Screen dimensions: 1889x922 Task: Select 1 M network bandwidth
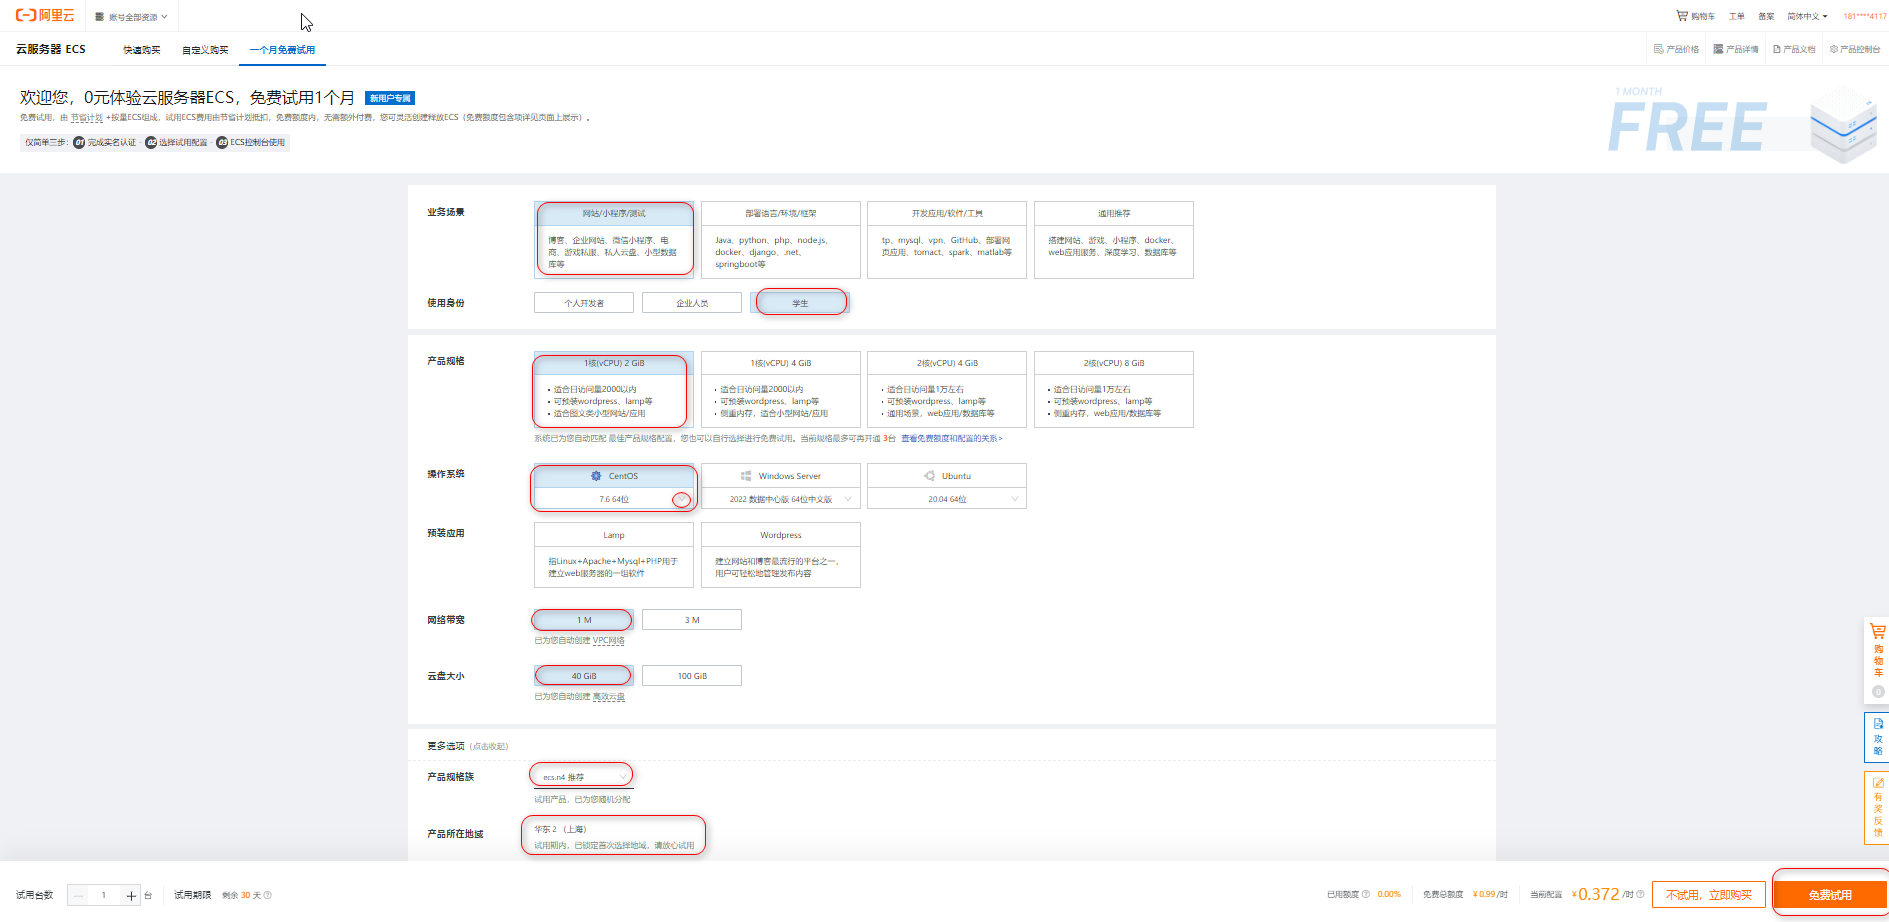click(x=584, y=620)
